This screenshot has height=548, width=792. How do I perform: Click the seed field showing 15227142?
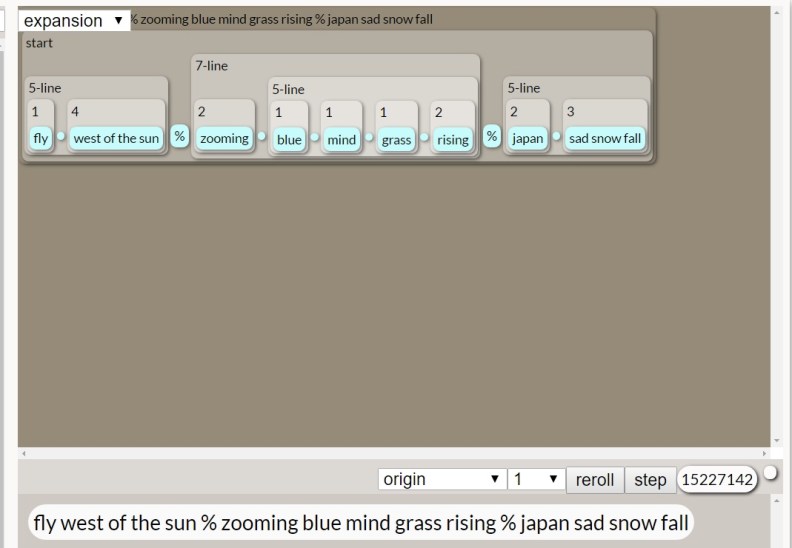[x=716, y=480]
